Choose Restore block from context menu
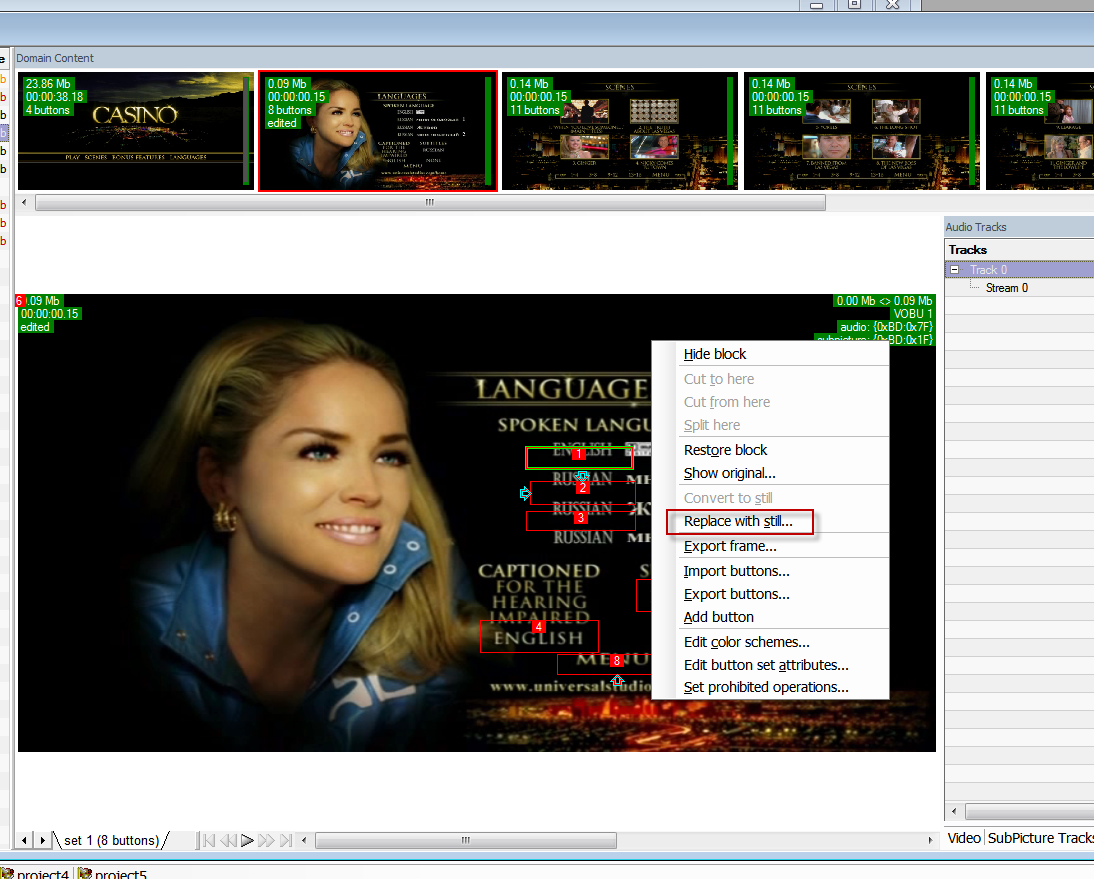Screen dimensions: 1094x879 725,450
